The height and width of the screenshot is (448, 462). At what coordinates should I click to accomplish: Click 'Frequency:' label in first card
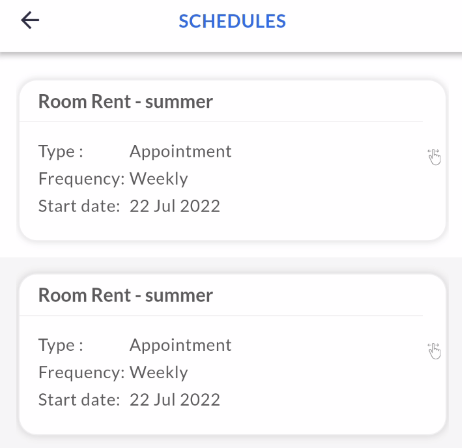(x=82, y=179)
